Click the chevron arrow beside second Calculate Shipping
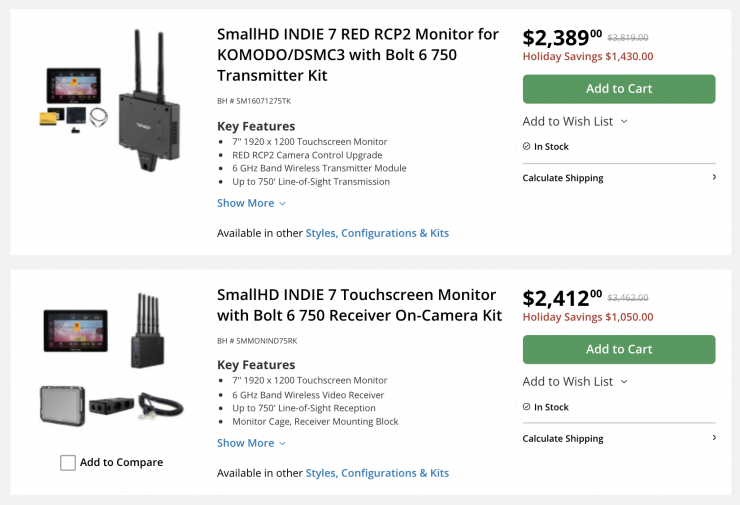 [x=713, y=437]
